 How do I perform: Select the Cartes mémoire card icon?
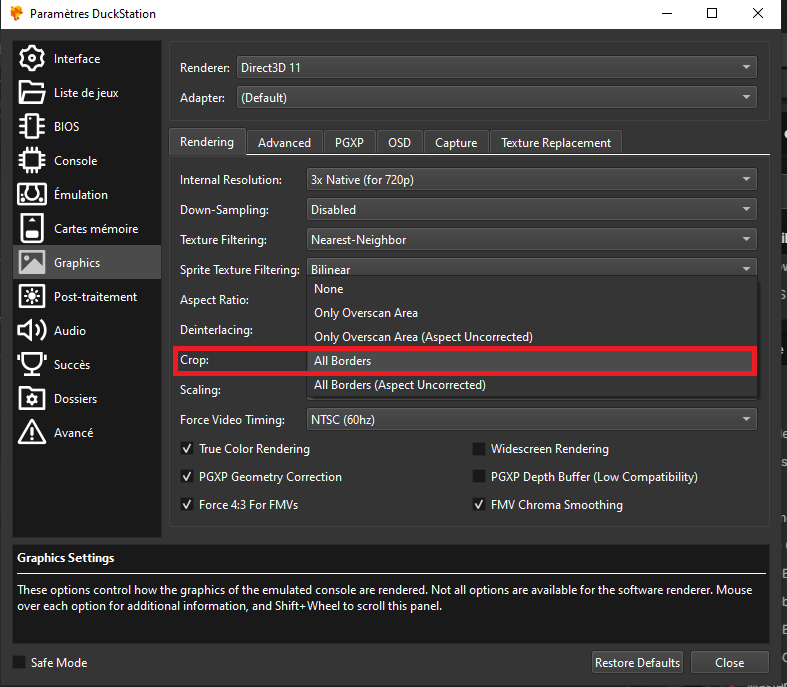click(x=32, y=228)
